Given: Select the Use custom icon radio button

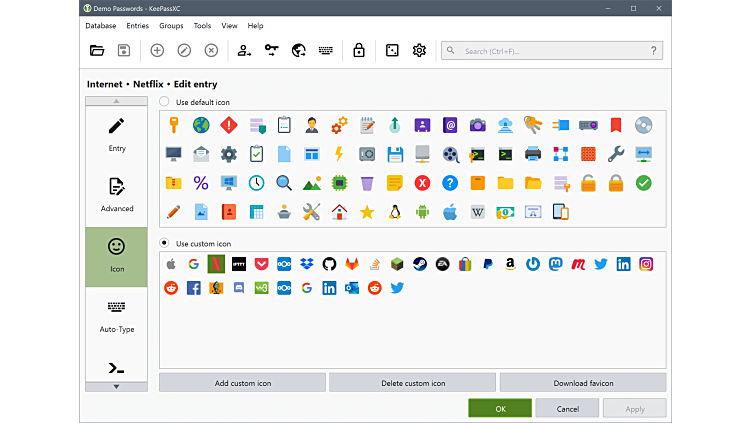Looking at the screenshot, I should click(x=165, y=243).
